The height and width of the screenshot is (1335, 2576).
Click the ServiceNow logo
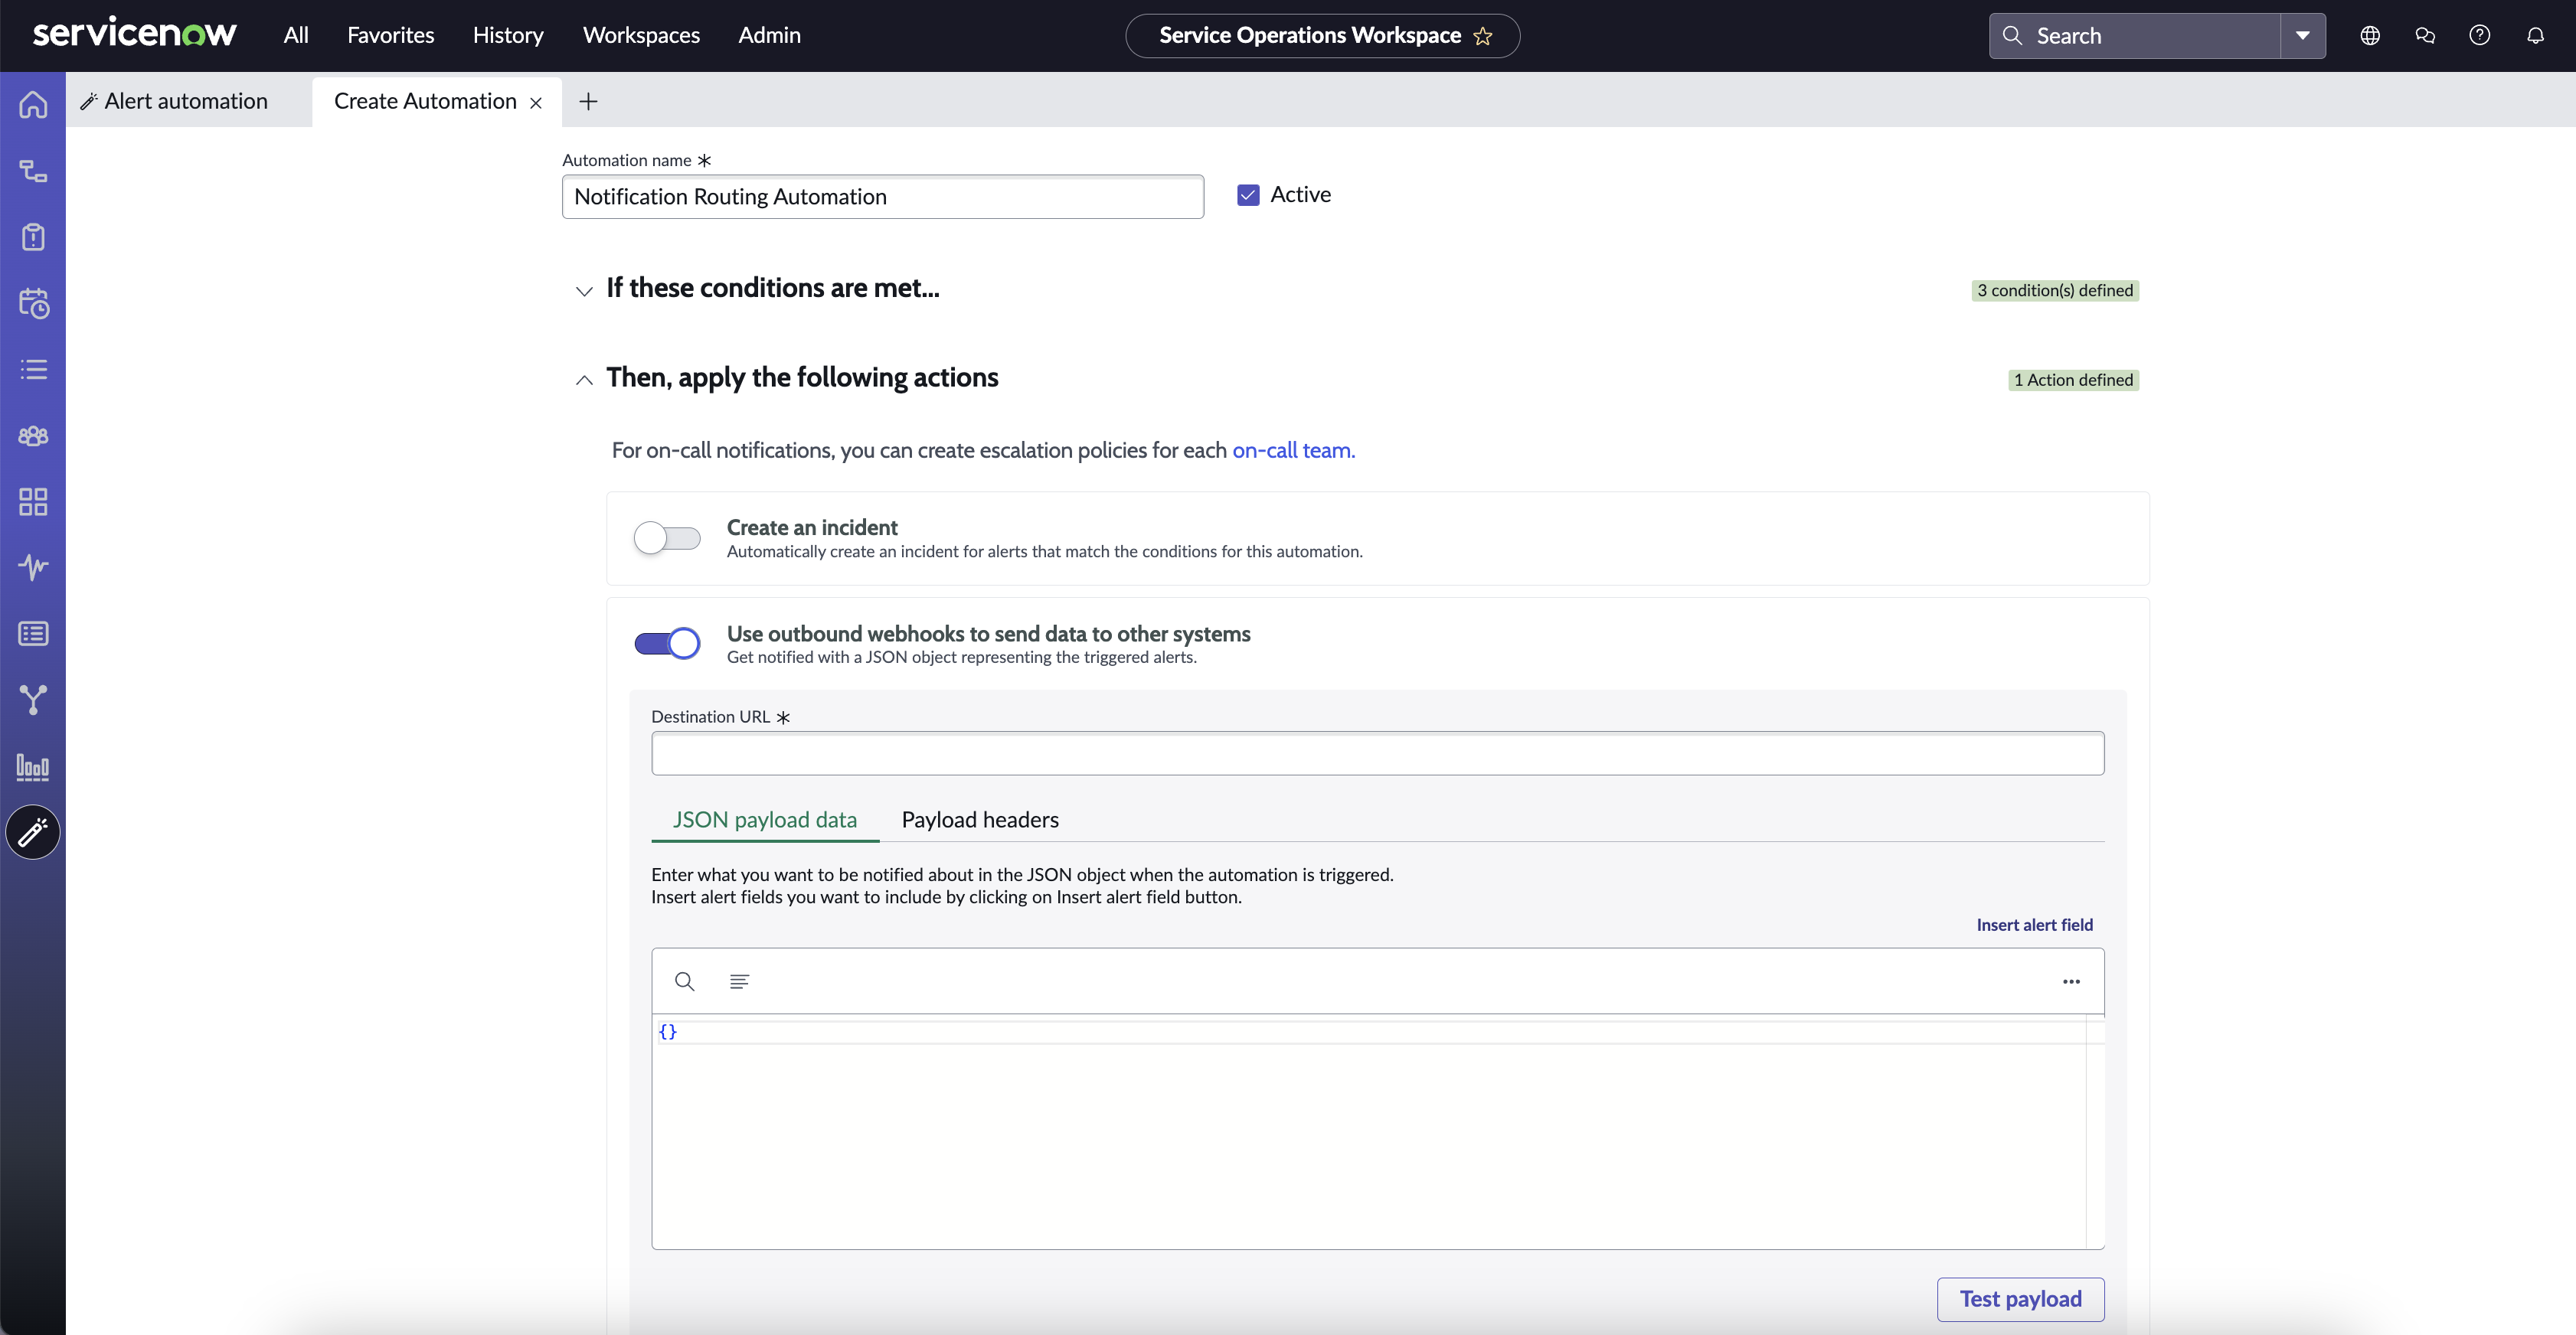point(135,33)
